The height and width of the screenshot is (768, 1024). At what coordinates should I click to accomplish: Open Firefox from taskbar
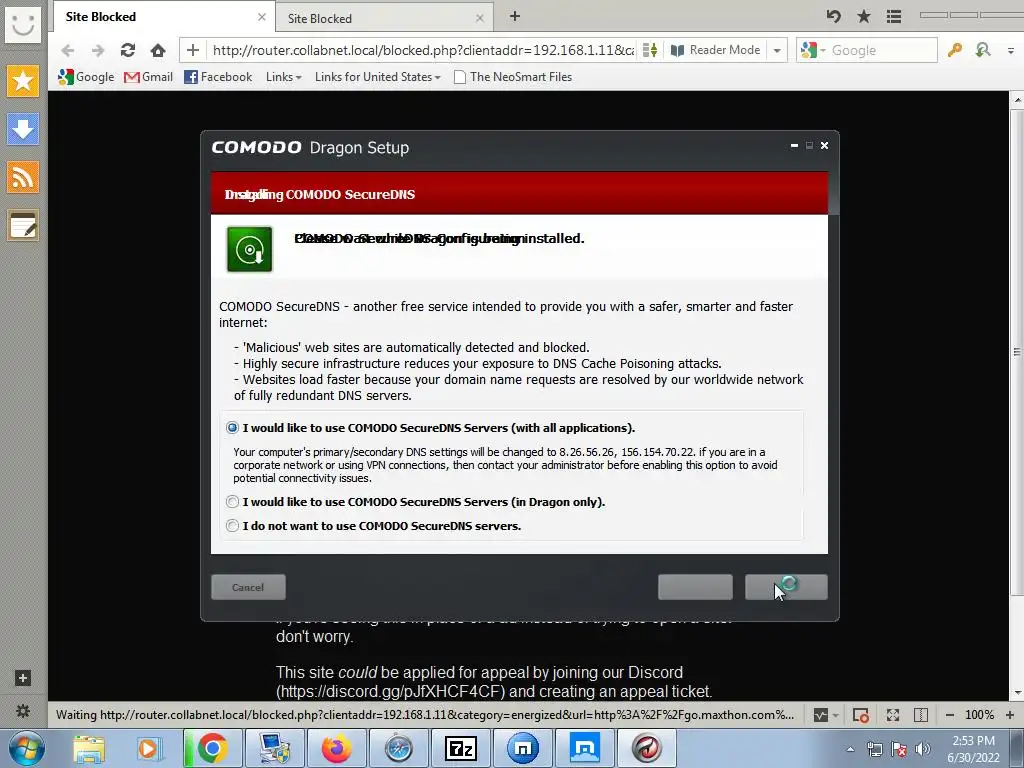[x=336, y=748]
